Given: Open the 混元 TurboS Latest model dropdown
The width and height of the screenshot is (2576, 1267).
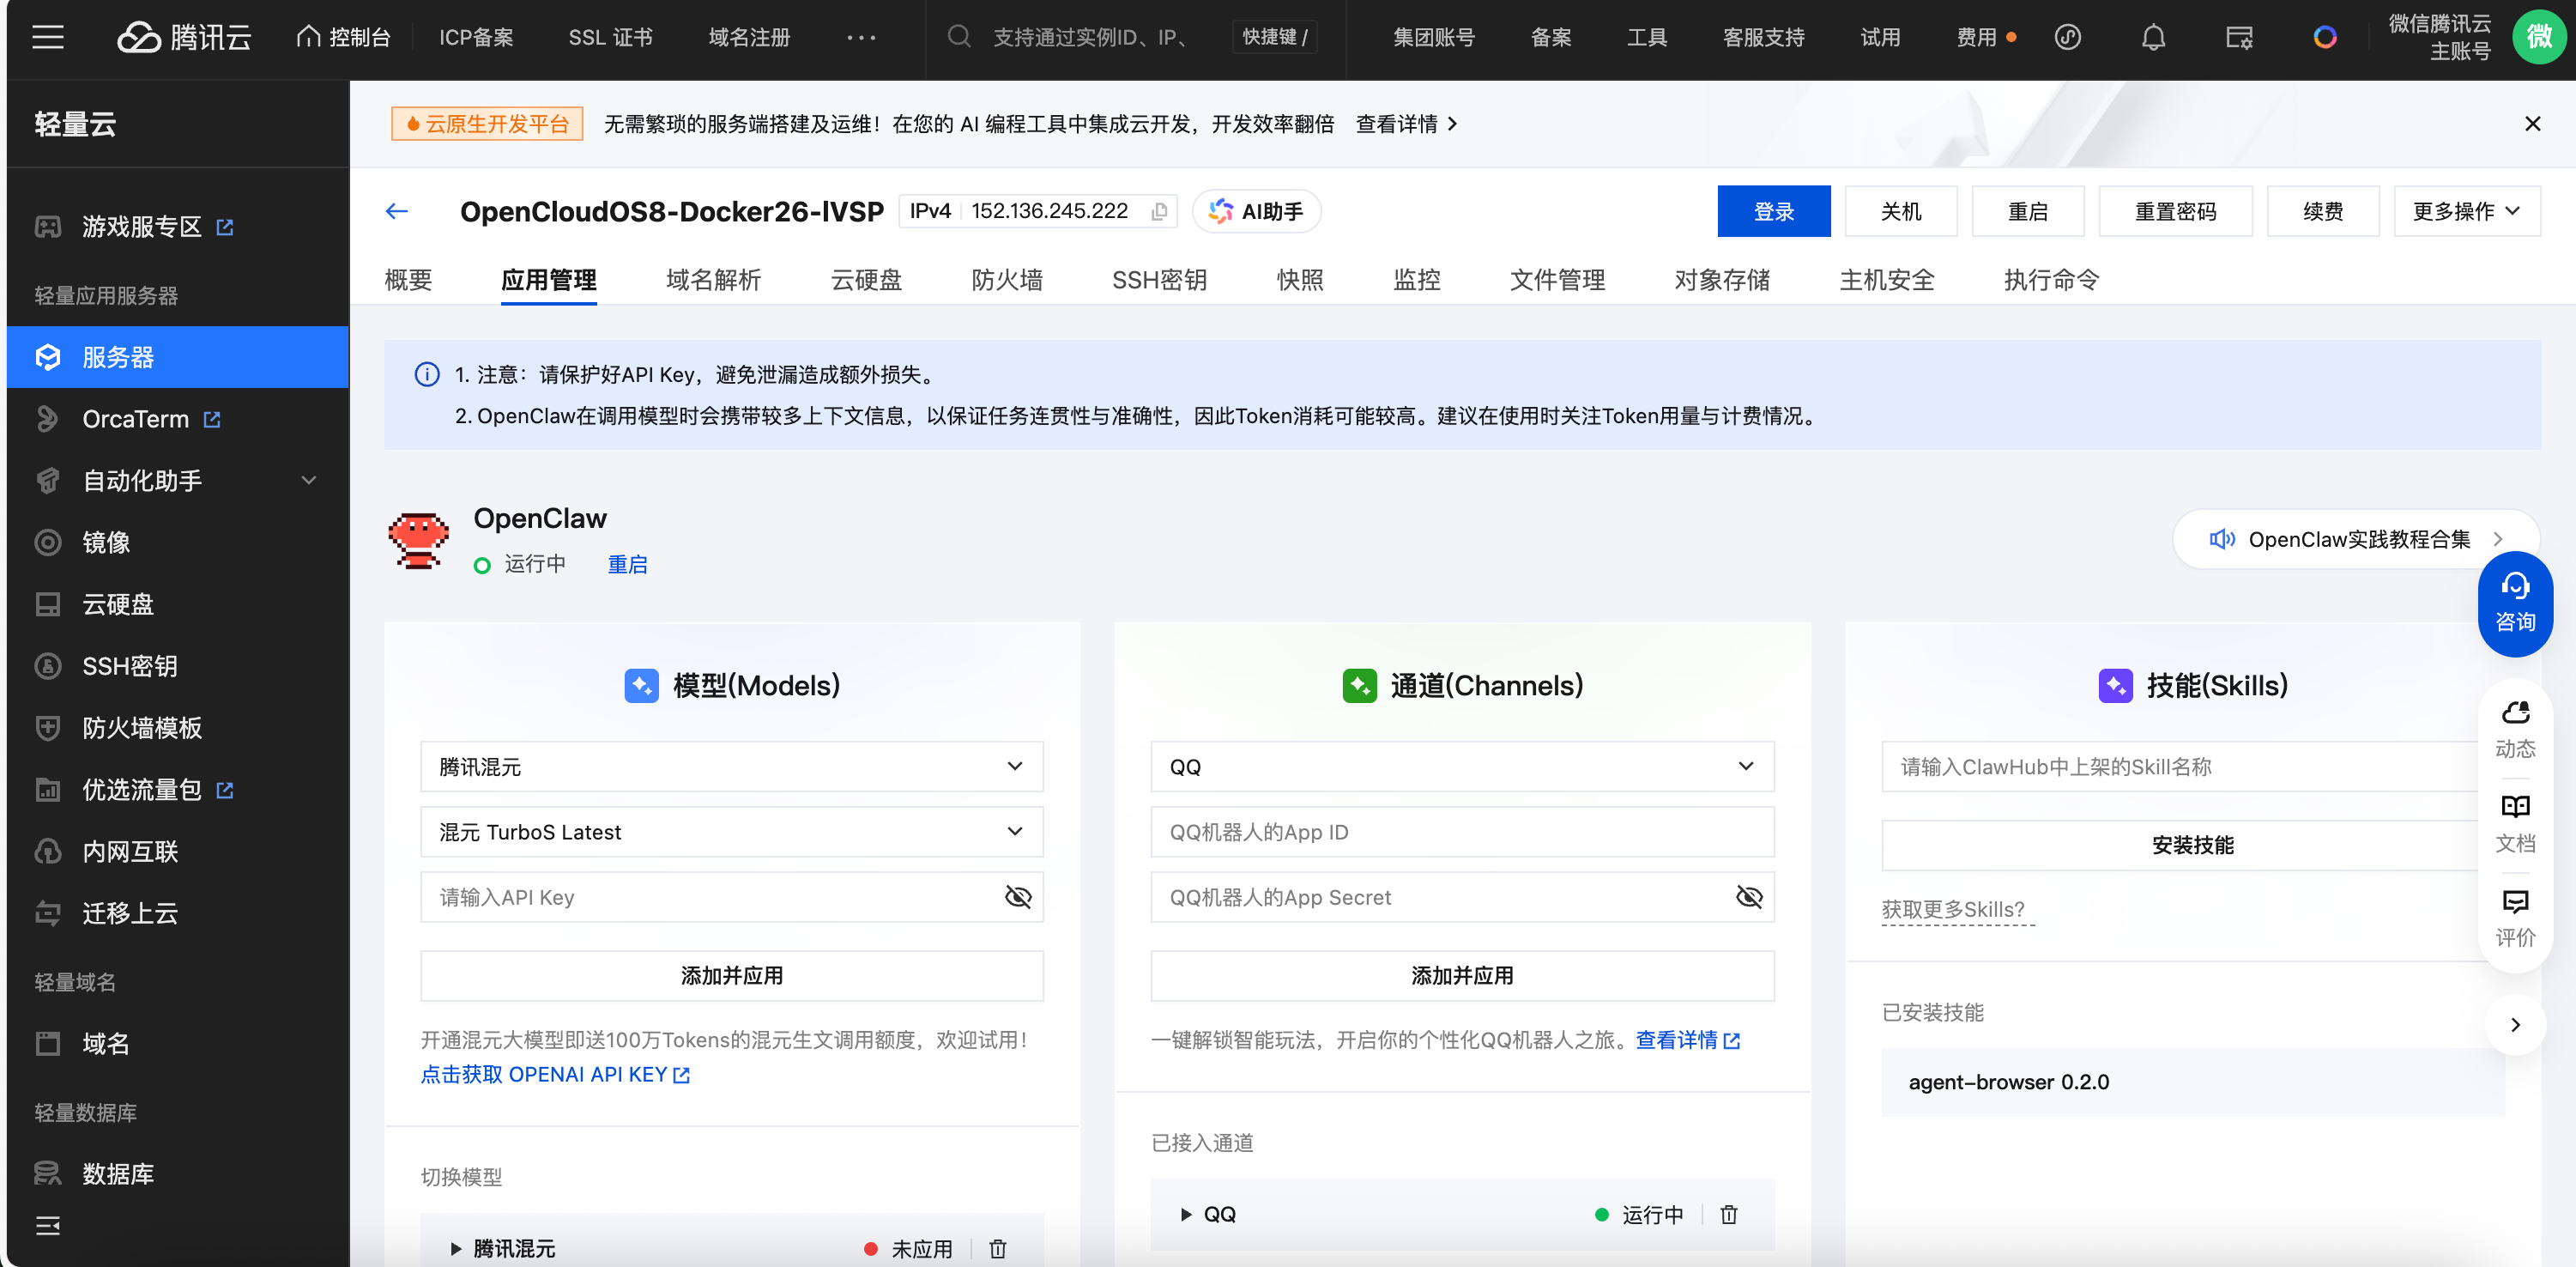Looking at the screenshot, I should (x=731, y=832).
